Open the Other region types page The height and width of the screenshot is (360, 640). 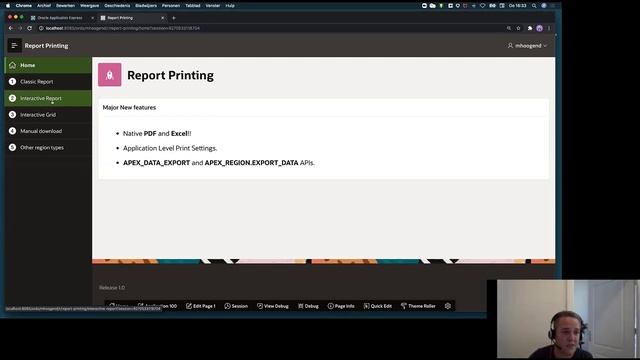pos(48,147)
